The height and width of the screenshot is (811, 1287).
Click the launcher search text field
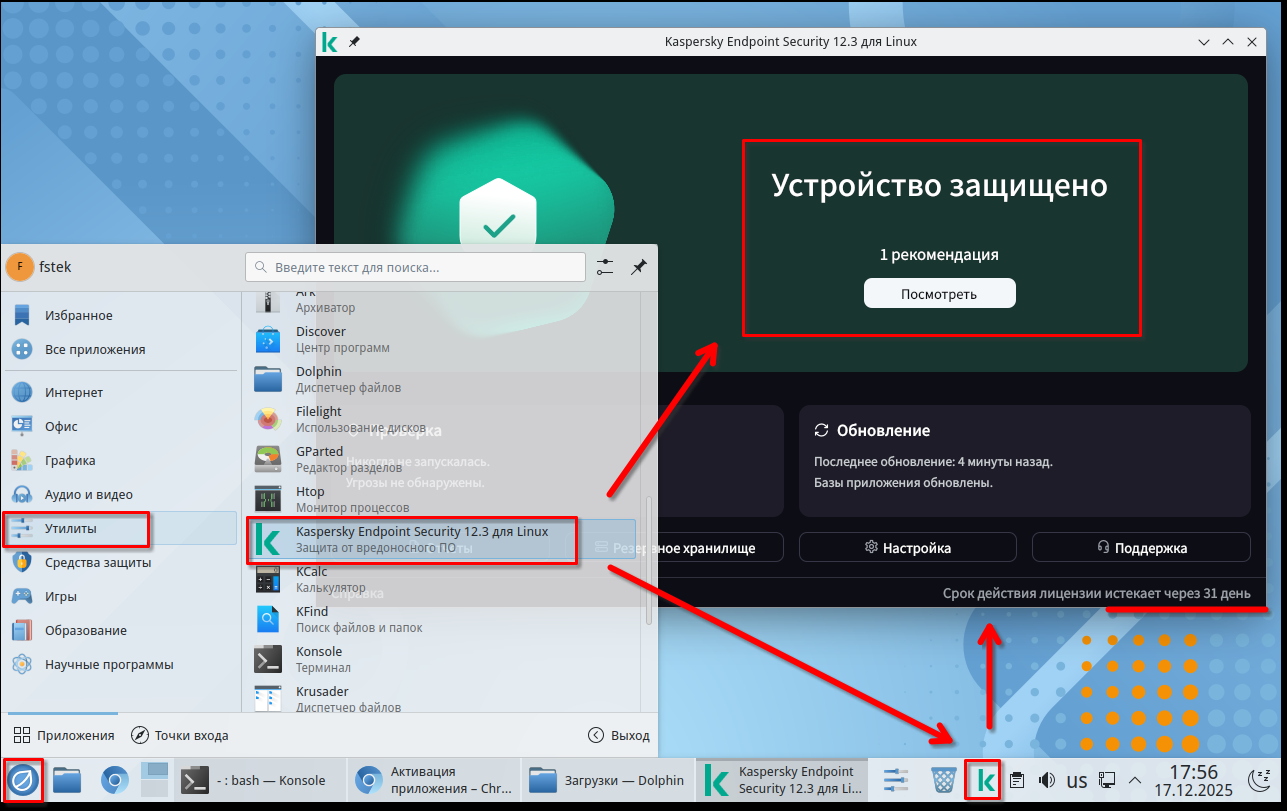point(415,267)
